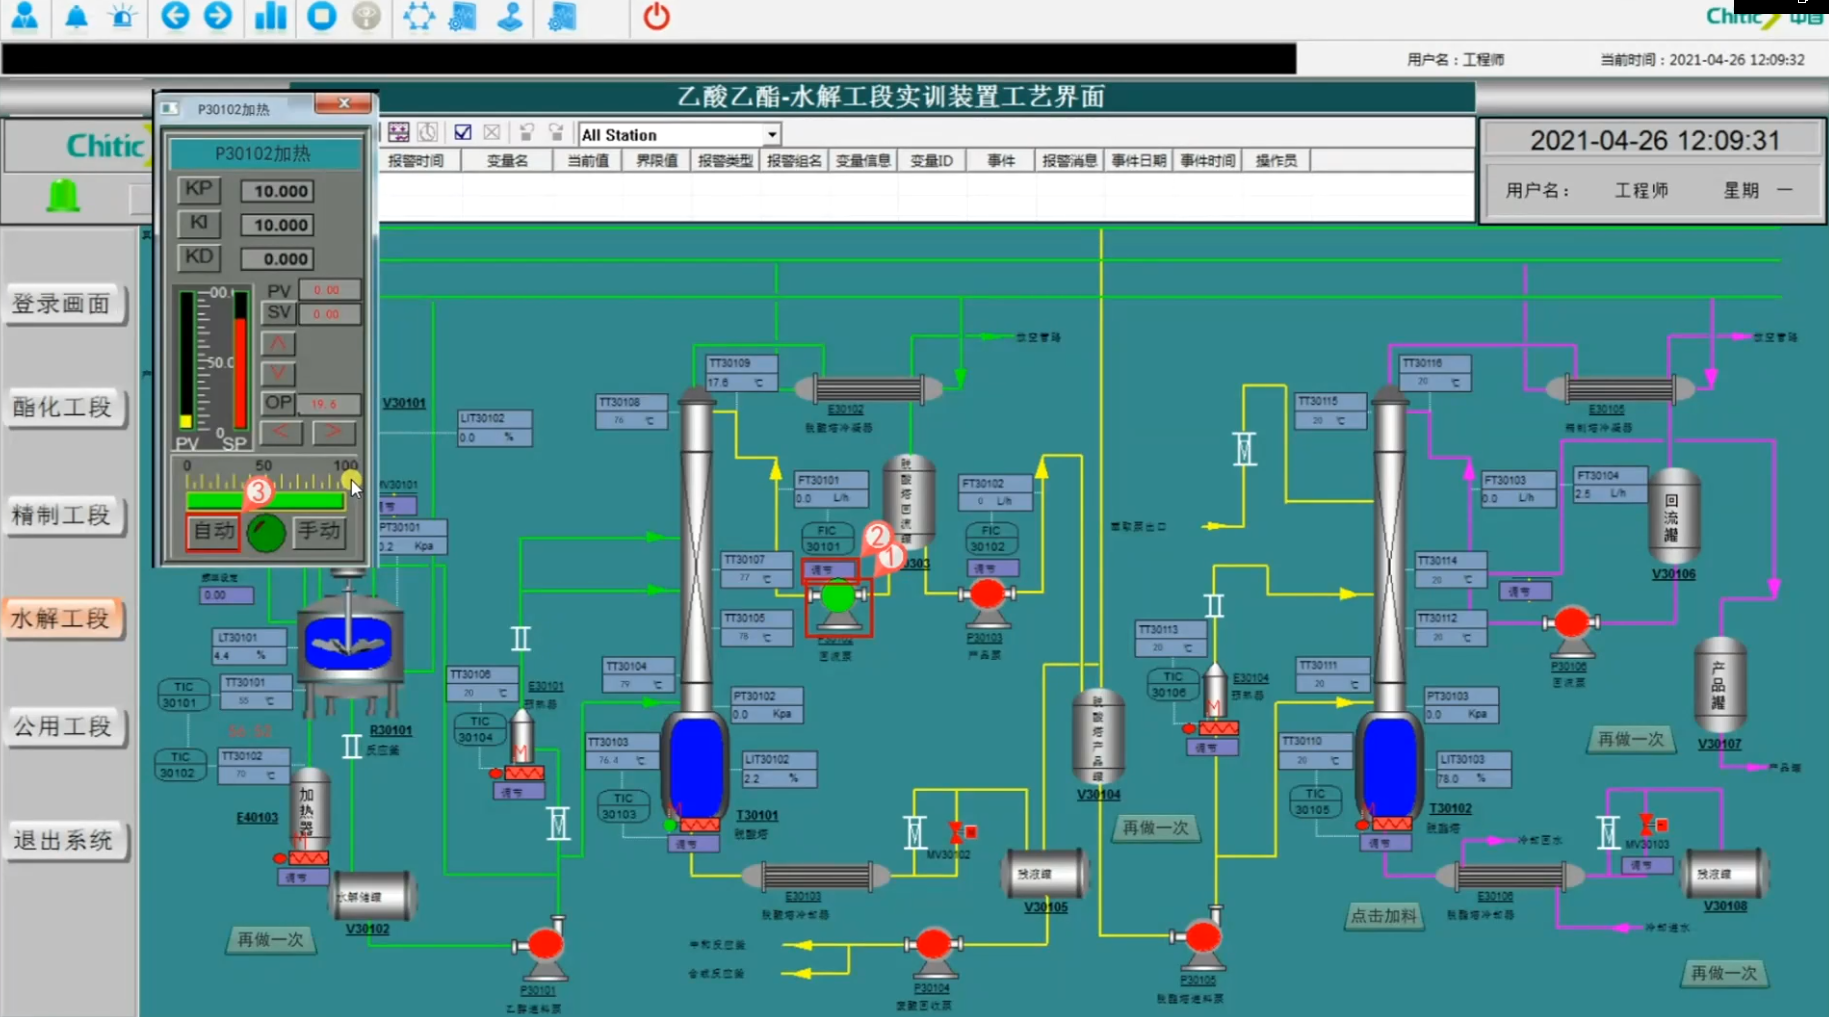Switch controller to 自动 automatic mode
Screen dimensions: 1829x1017
coord(213,531)
